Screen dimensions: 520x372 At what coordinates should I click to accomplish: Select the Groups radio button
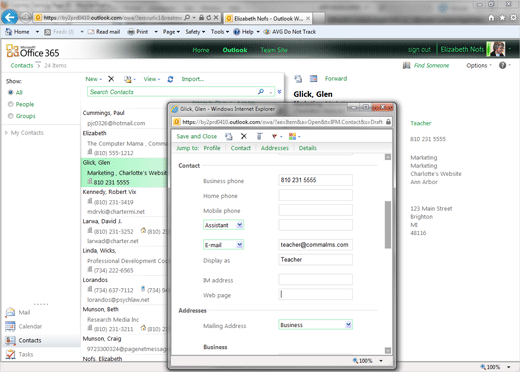[11, 116]
